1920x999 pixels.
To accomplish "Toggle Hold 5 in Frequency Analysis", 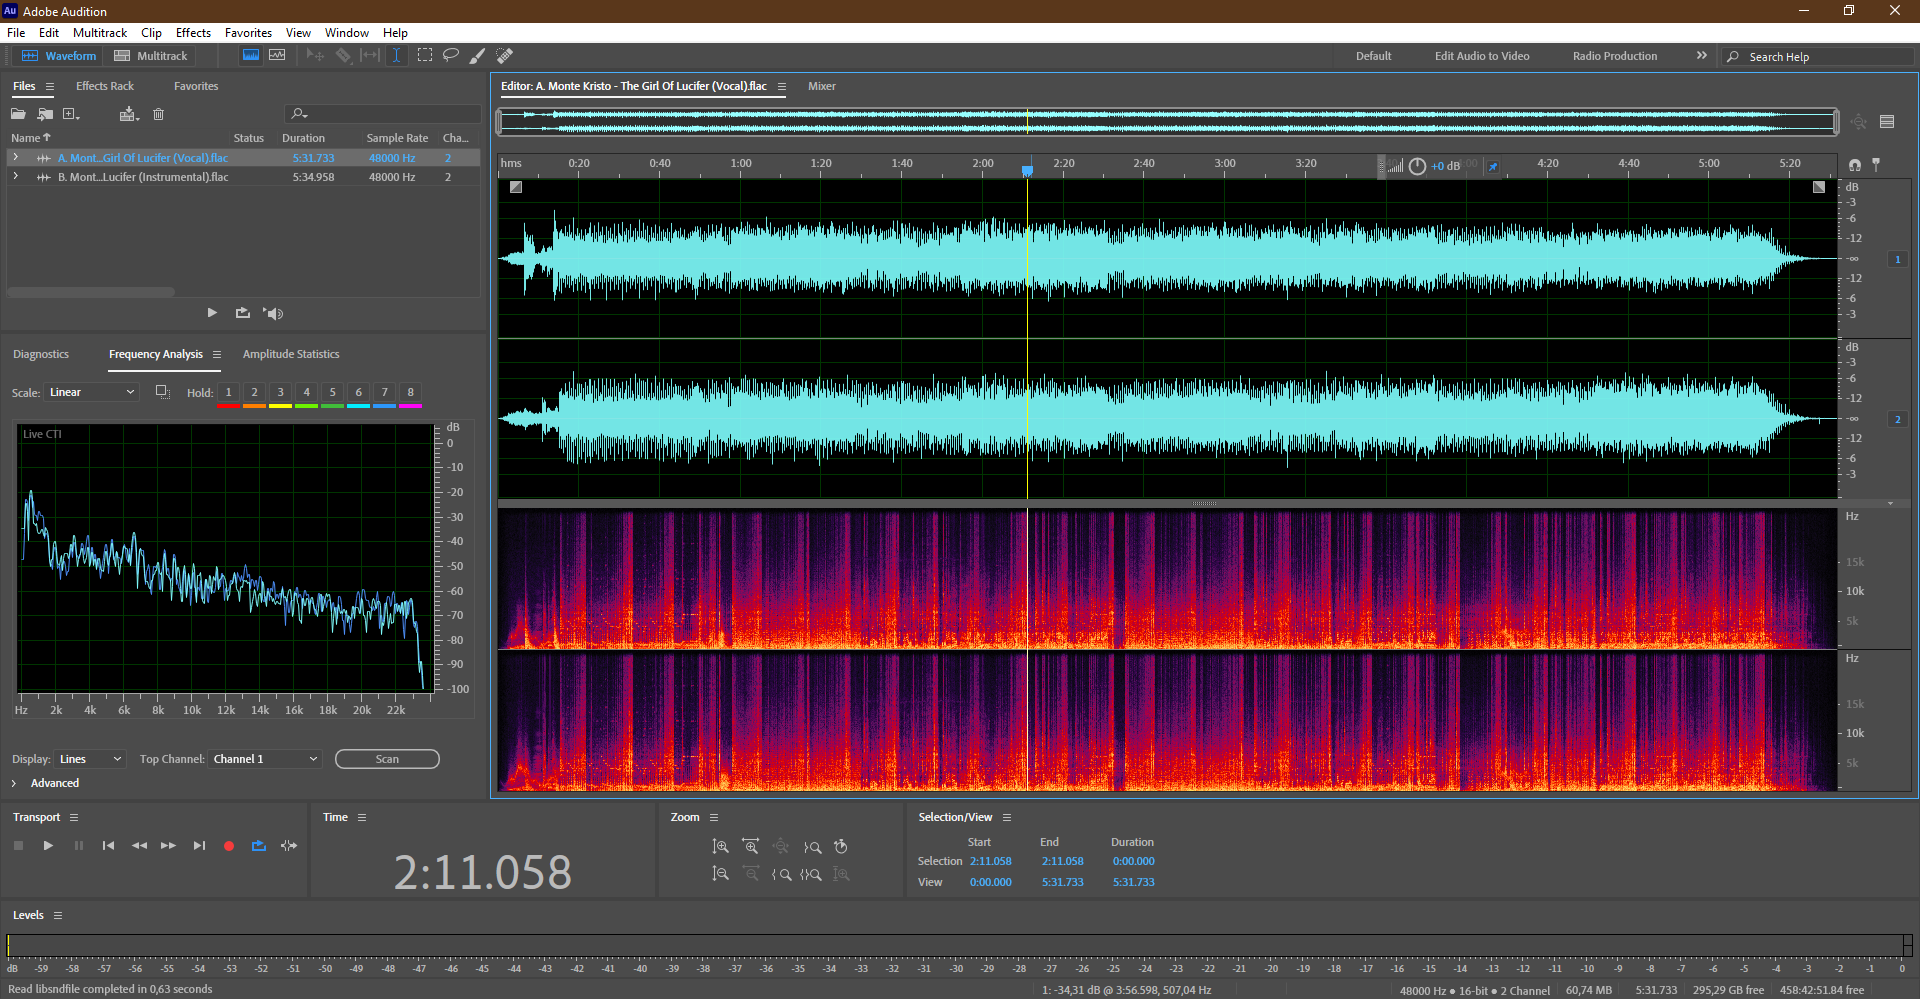I will [x=332, y=393].
